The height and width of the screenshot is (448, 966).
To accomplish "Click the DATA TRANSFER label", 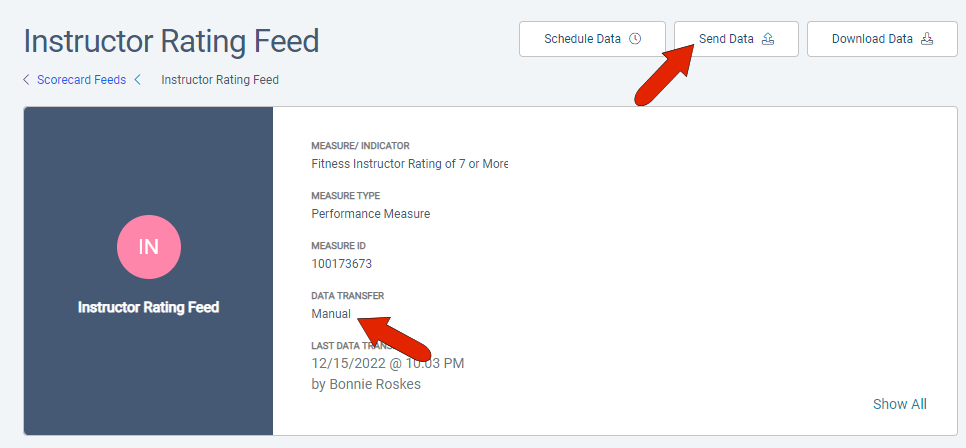I will [x=347, y=296].
